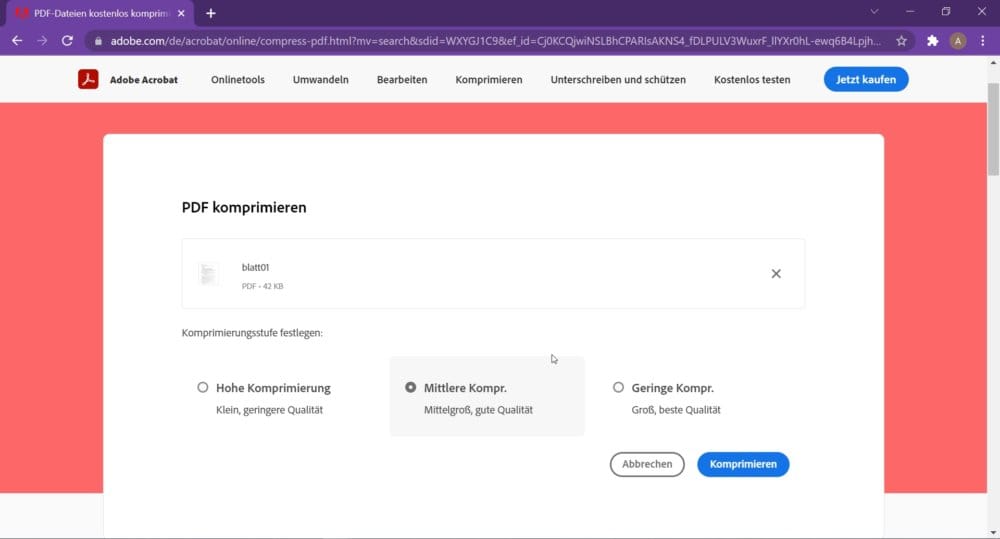Click scrollbar down arrow
Image resolution: width=1000 pixels, height=539 pixels.
point(993,533)
